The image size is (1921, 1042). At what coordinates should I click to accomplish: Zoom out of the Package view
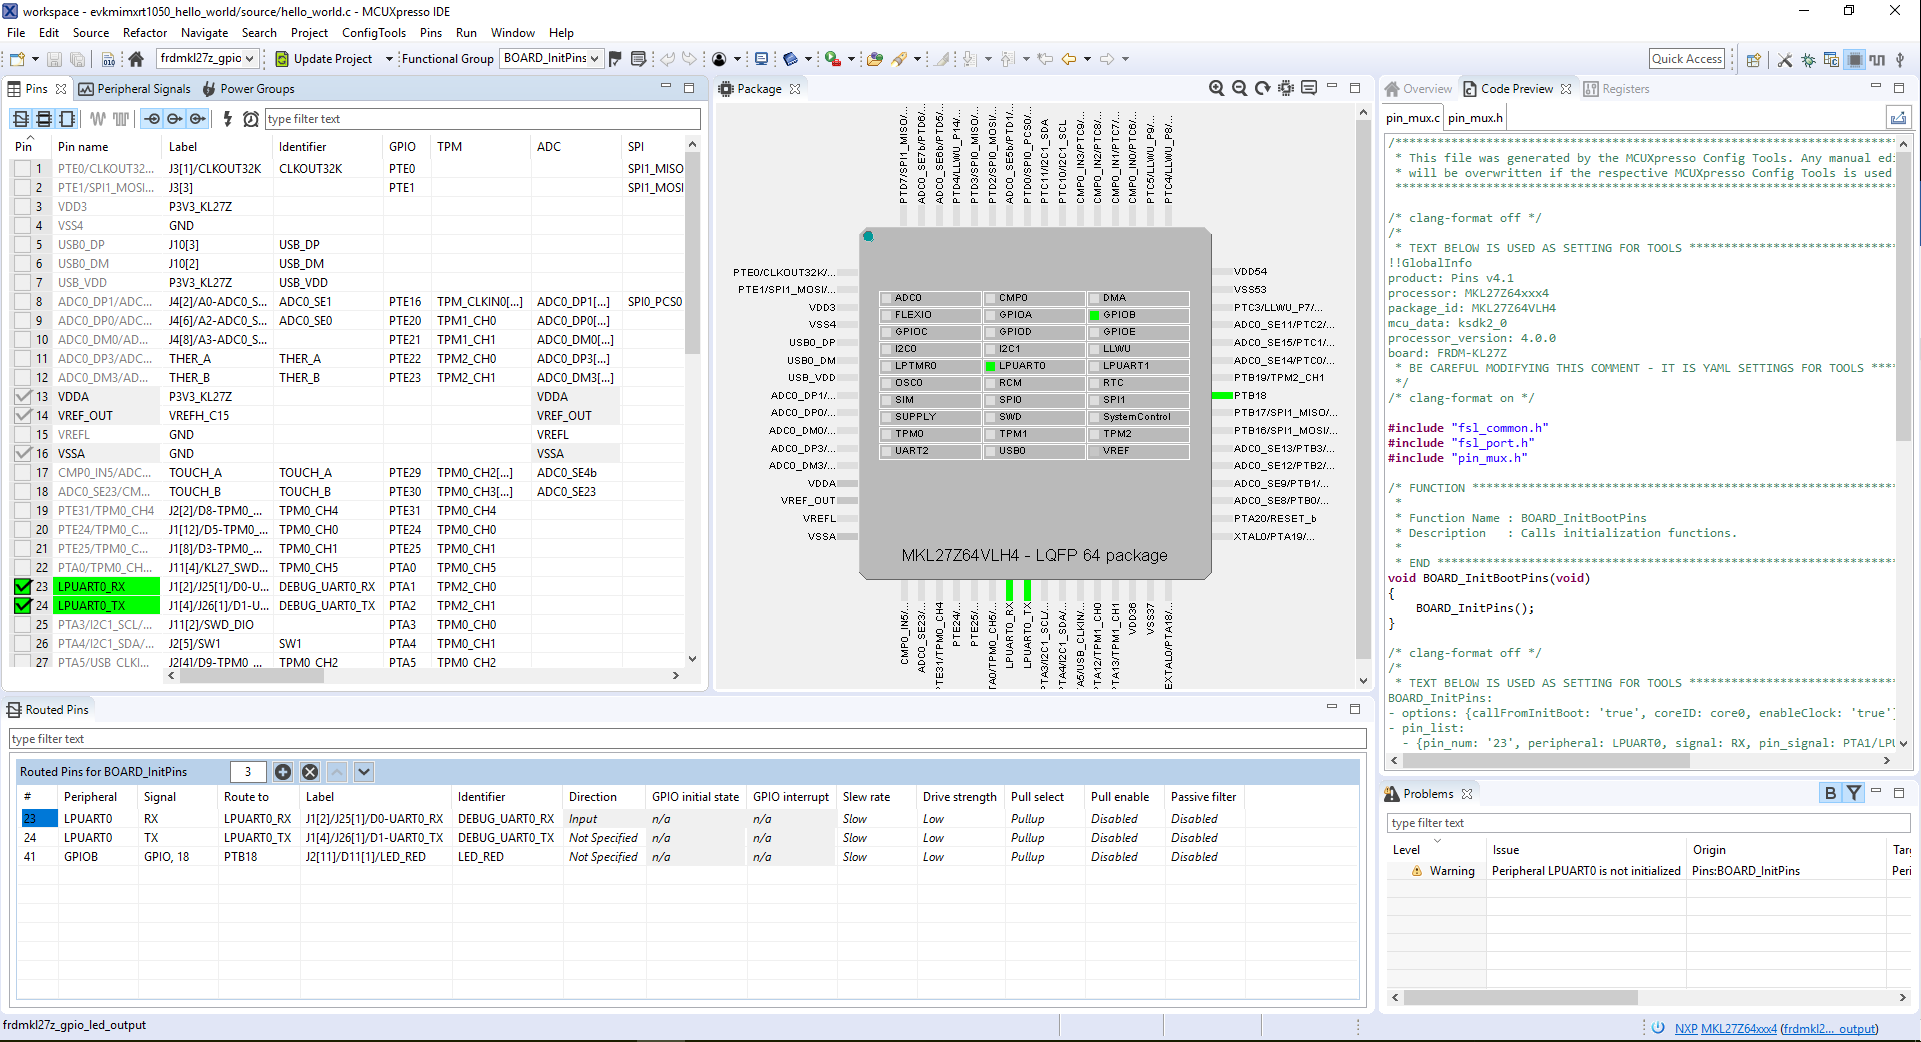click(x=1239, y=88)
